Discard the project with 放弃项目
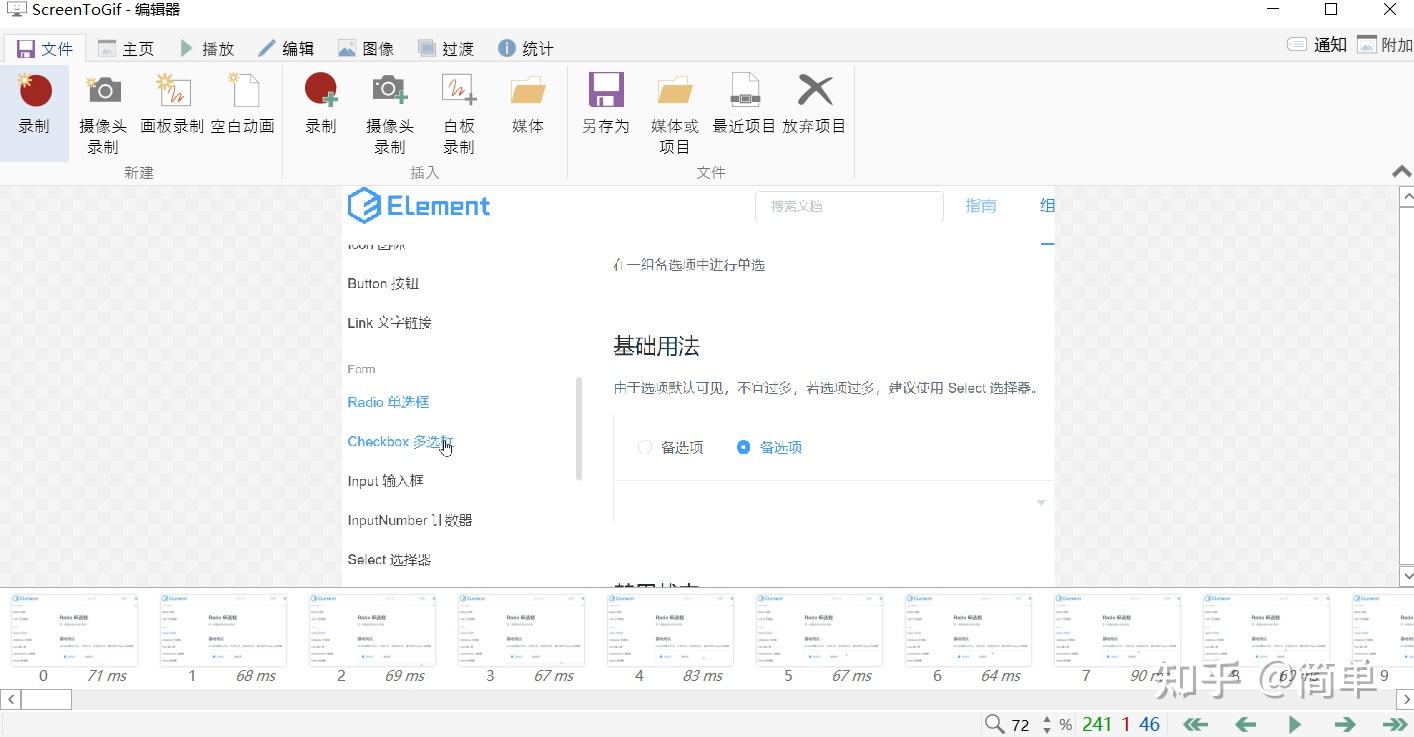 pos(814,103)
